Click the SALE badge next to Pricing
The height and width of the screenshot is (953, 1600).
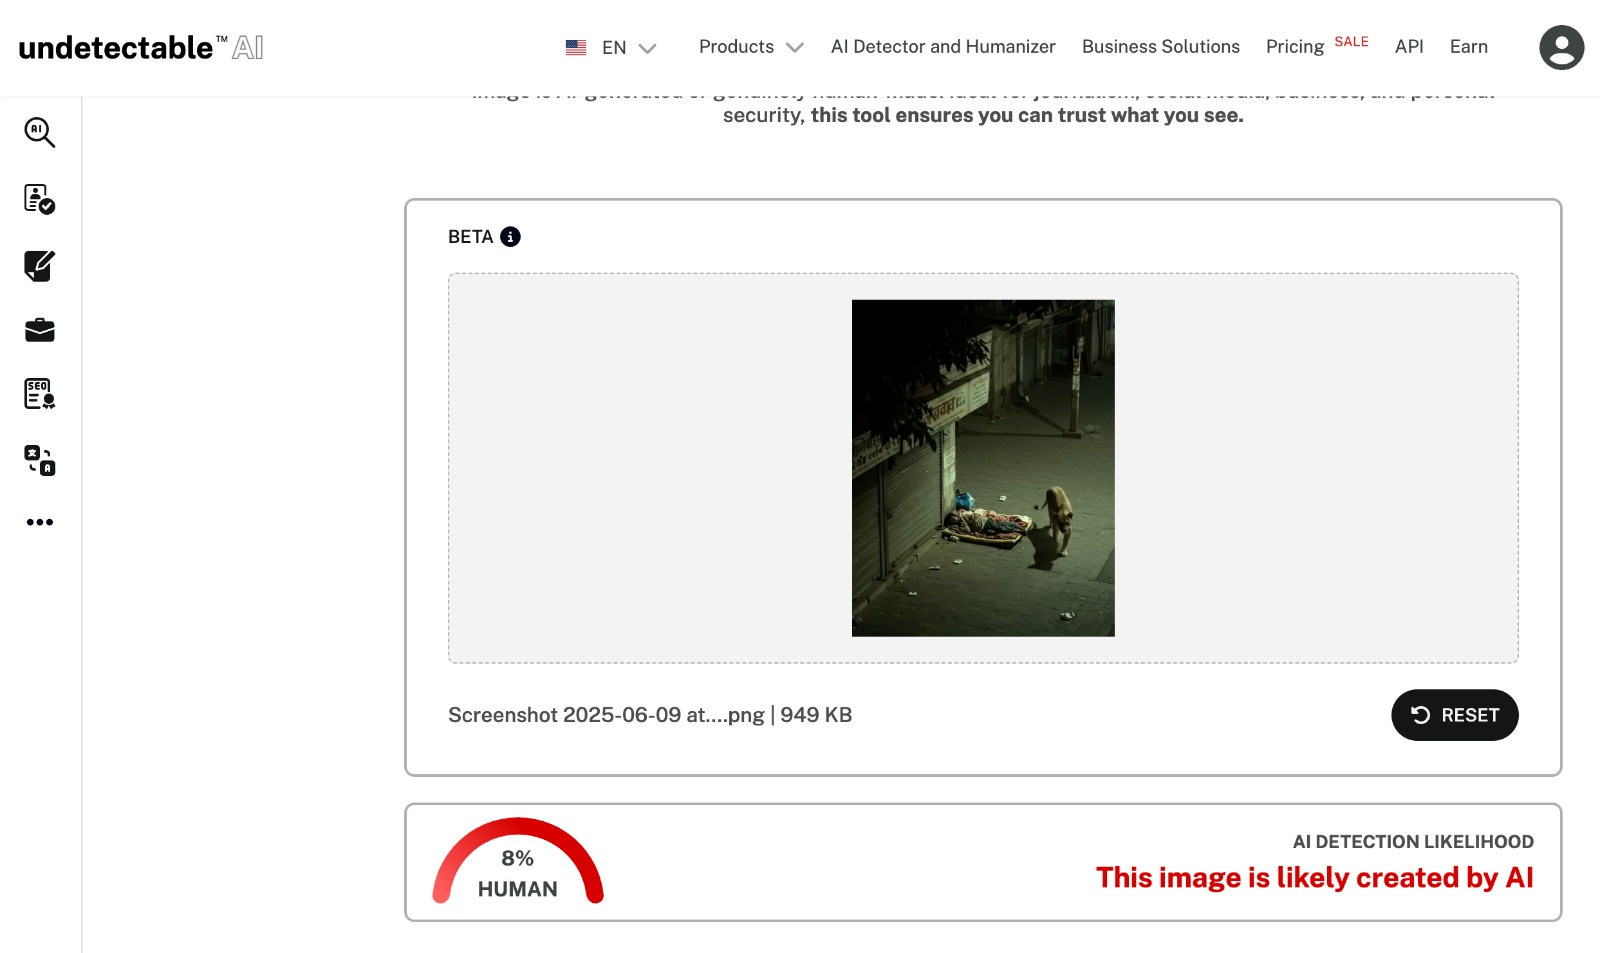(x=1351, y=41)
